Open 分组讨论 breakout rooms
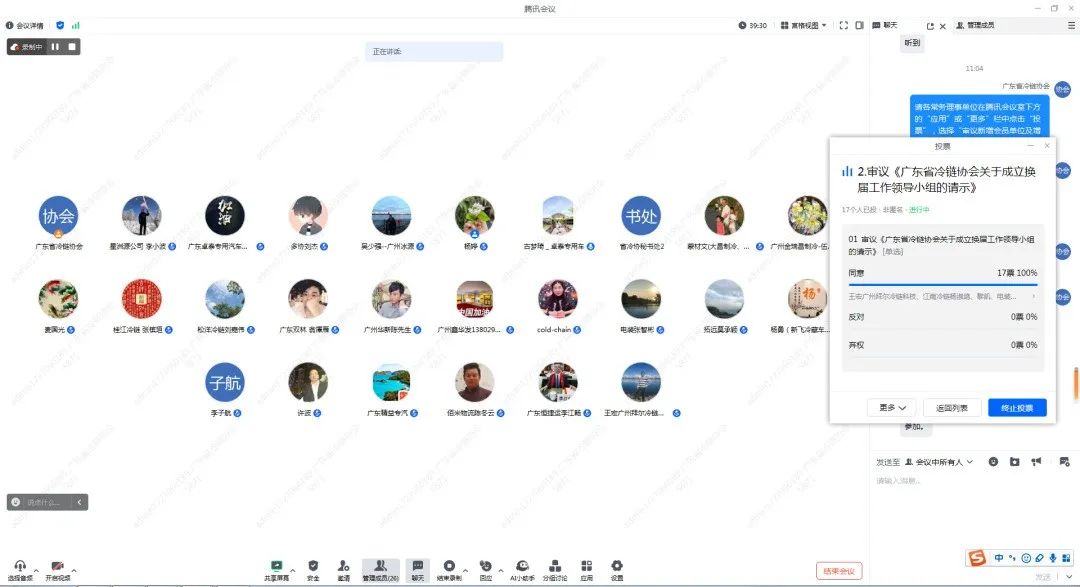 pos(554,570)
